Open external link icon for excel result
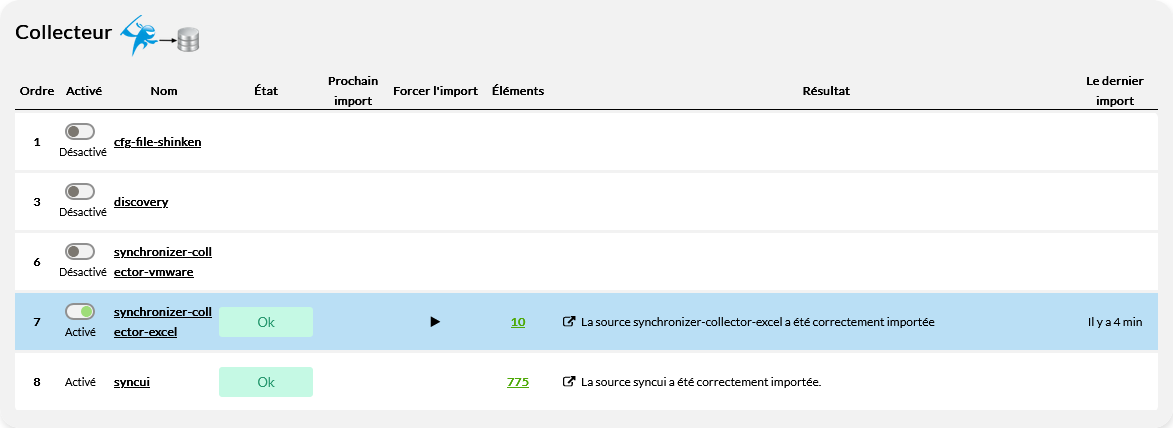Screen dimensions: 1173x428 (x=570, y=322)
